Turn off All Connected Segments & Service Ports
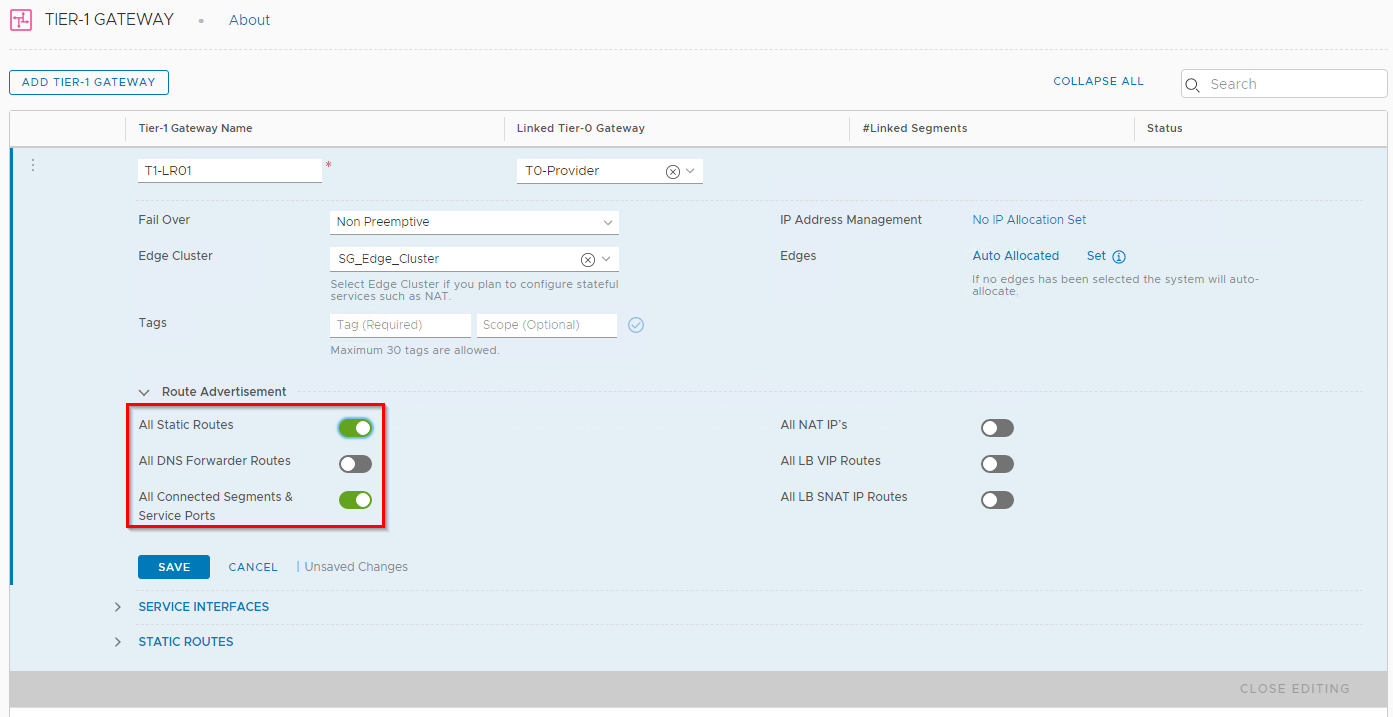Image resolution: width=1393 pixels, height=717 pixels. tap(355, 500)
